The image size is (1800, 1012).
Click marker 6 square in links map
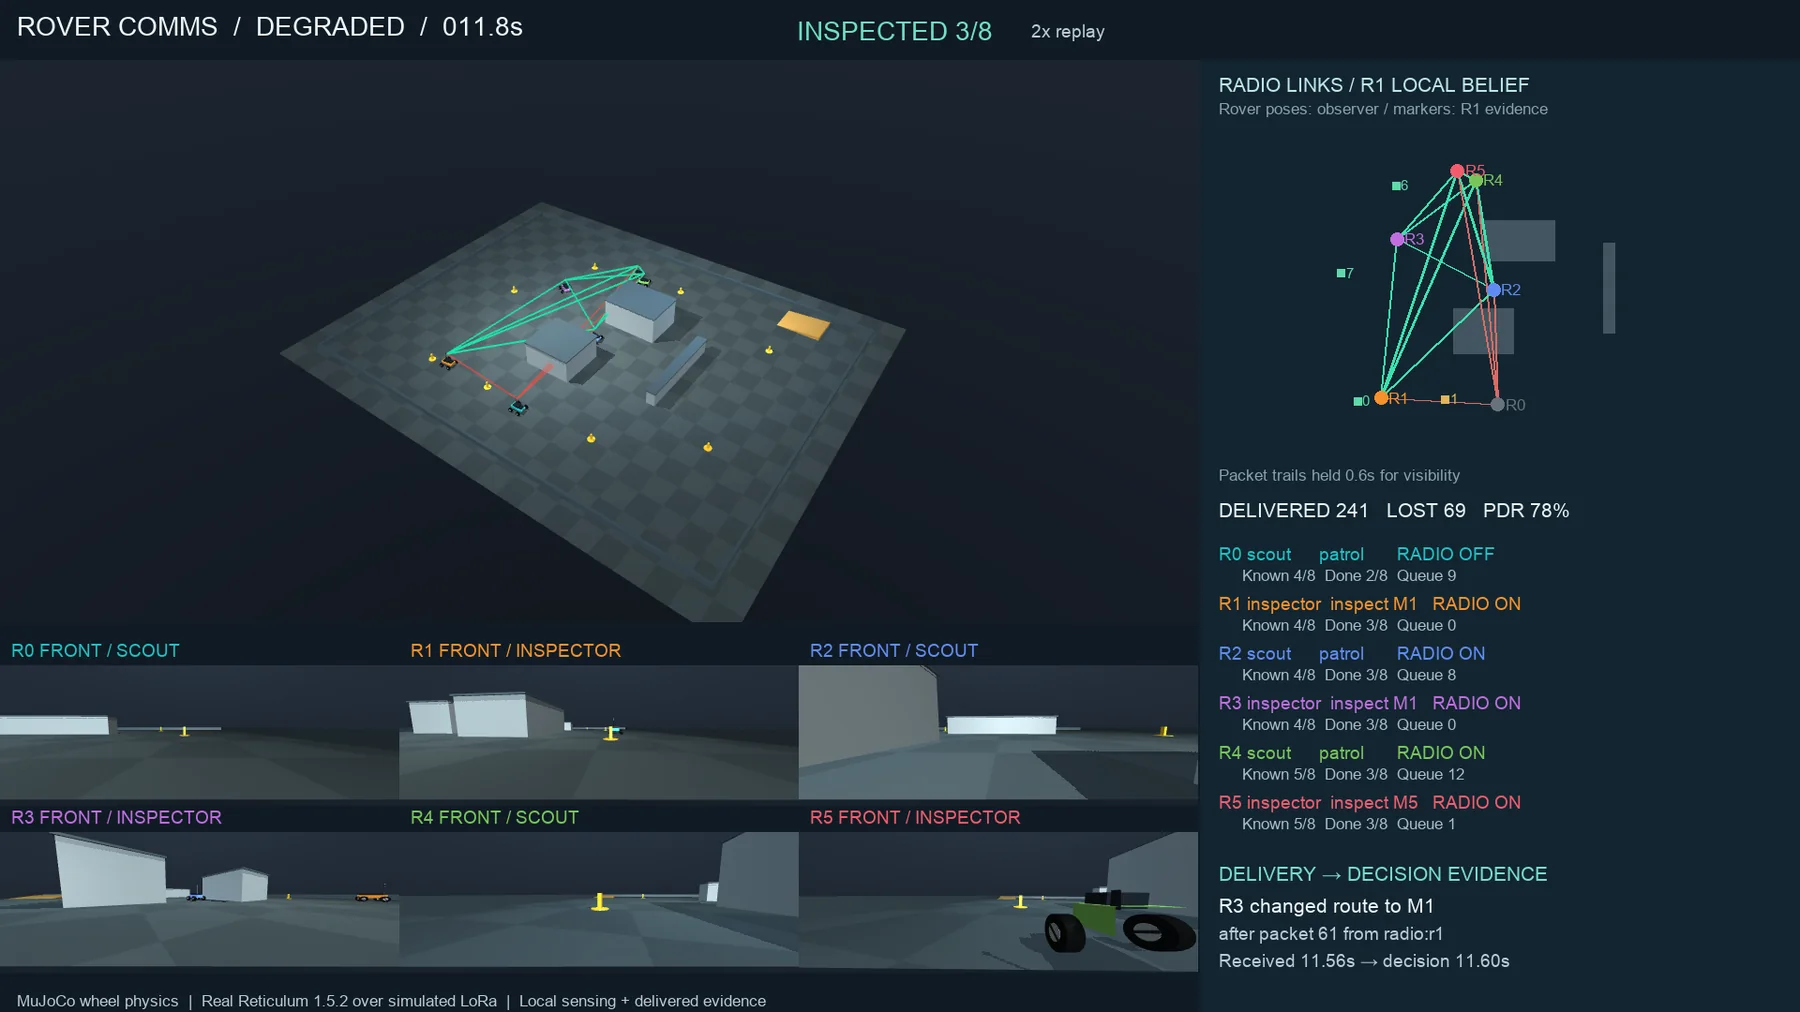[1396, 186]
